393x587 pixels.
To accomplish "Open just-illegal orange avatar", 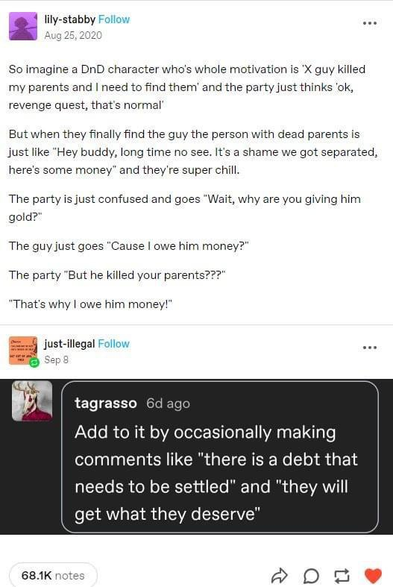I will point(23,350).
